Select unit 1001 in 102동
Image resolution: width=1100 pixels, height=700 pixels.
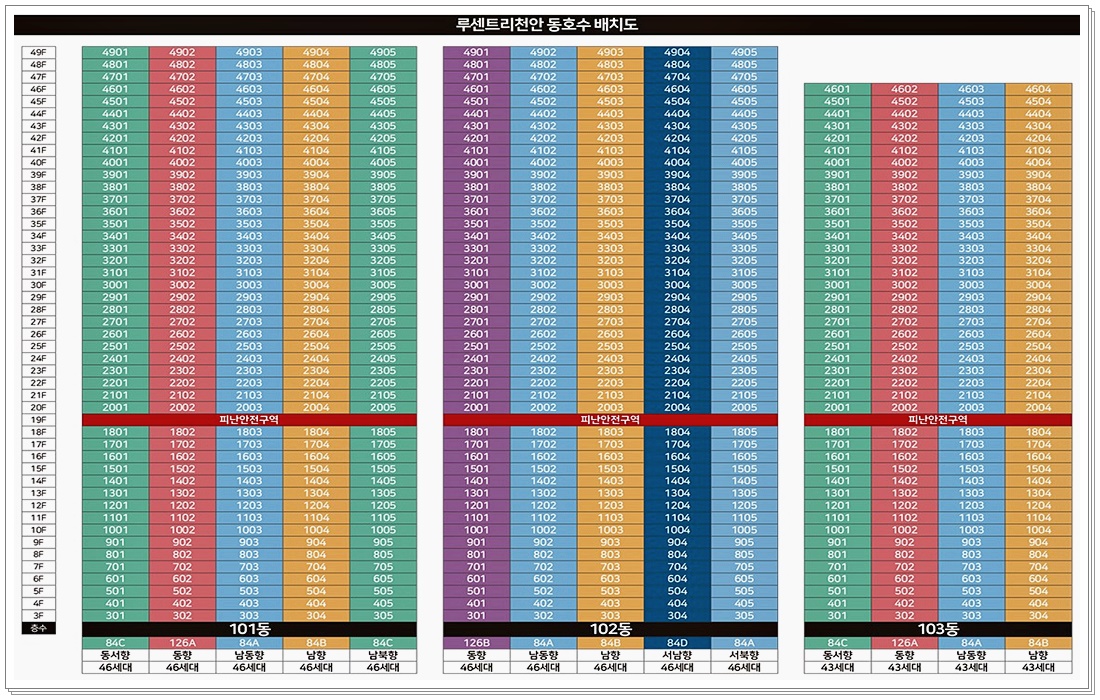[476, 530]
